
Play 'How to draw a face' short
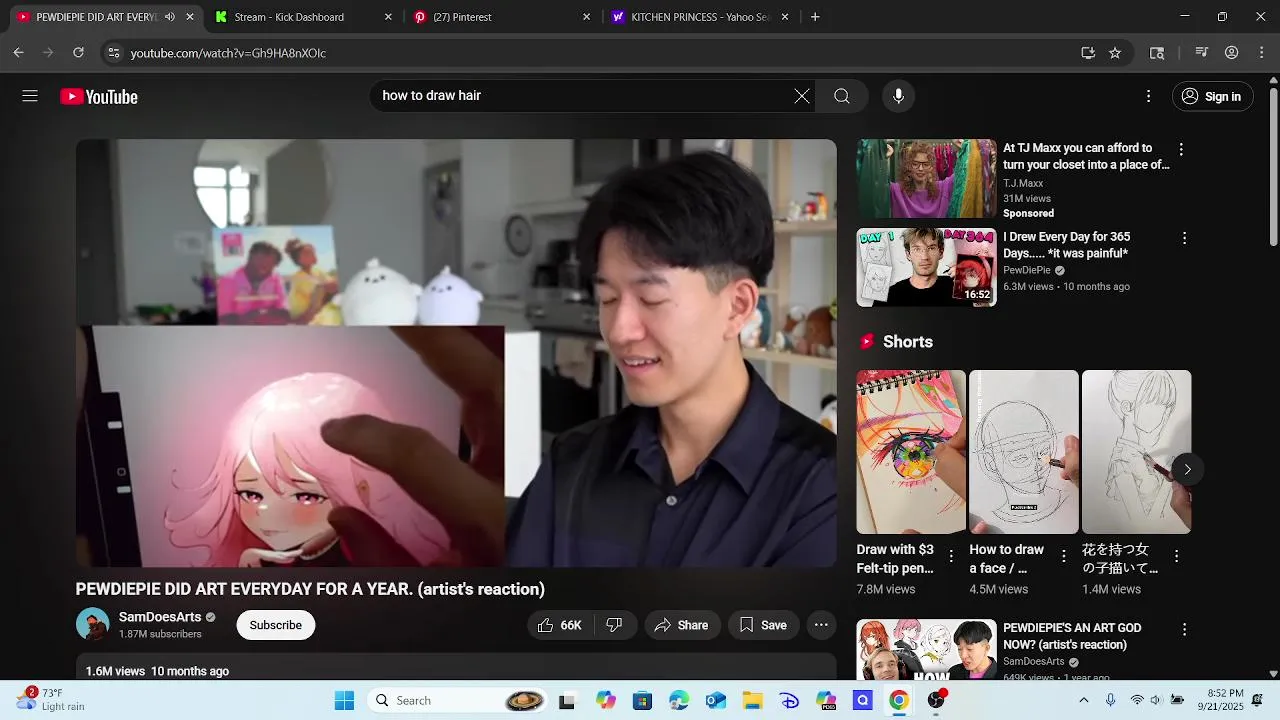(x=1024, y=452)
